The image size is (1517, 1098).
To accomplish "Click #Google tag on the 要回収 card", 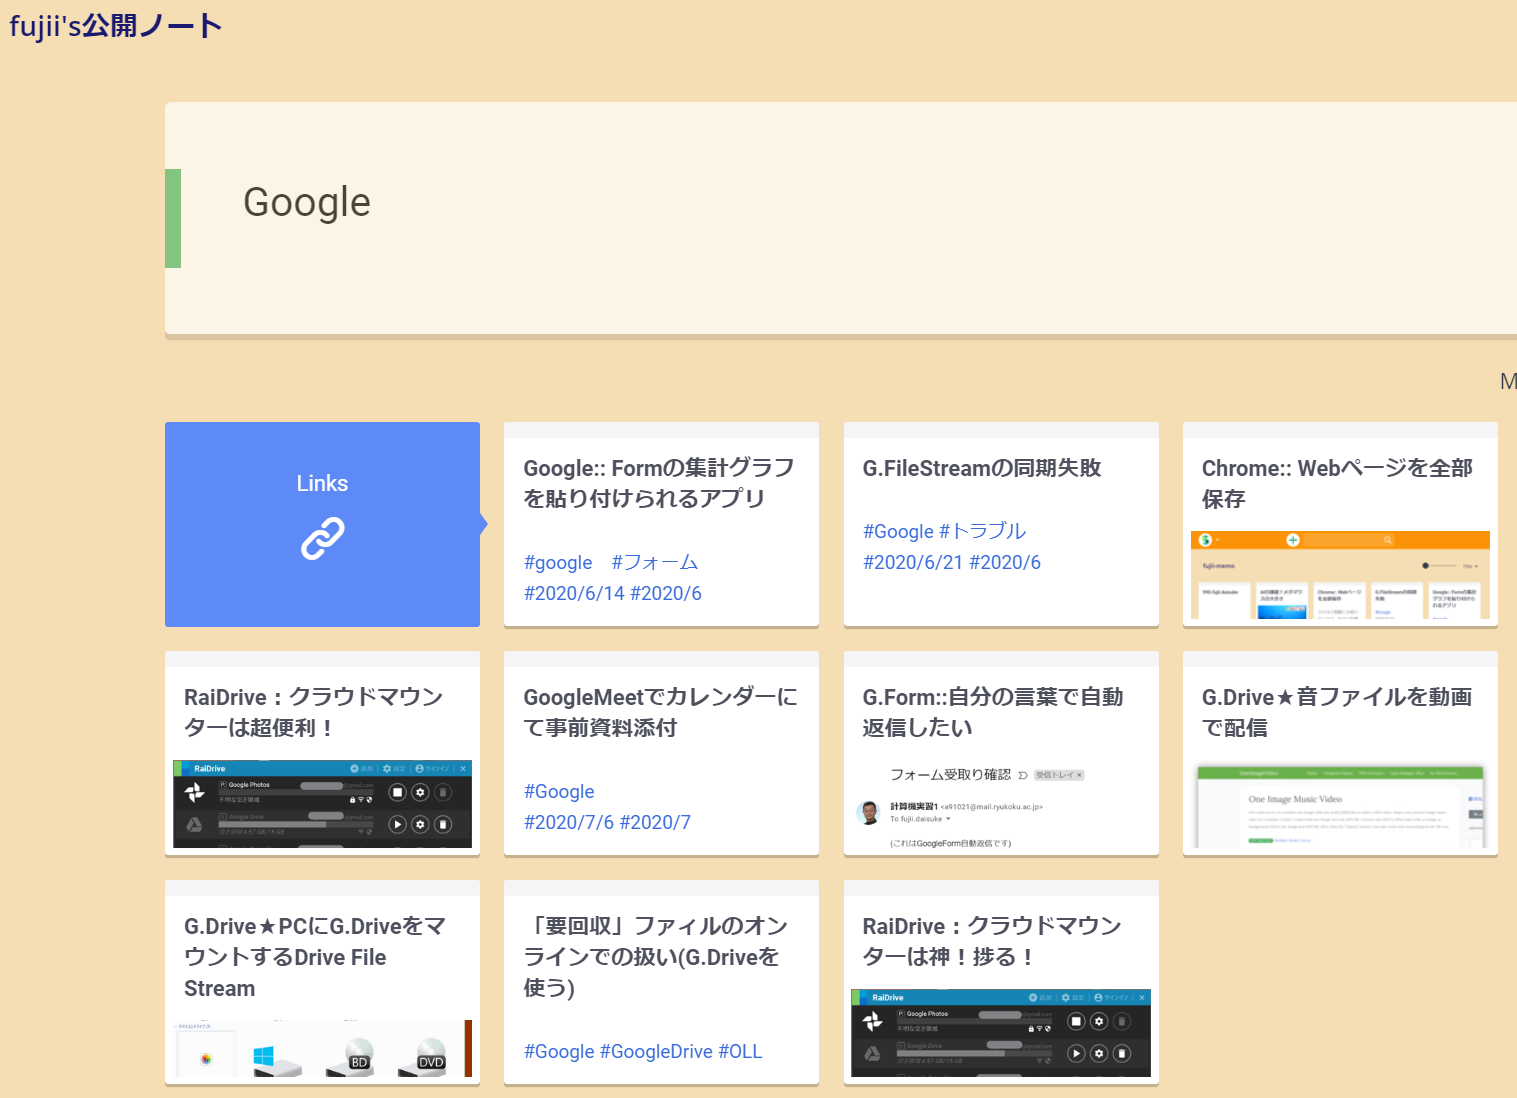I will pos(559,1052).
